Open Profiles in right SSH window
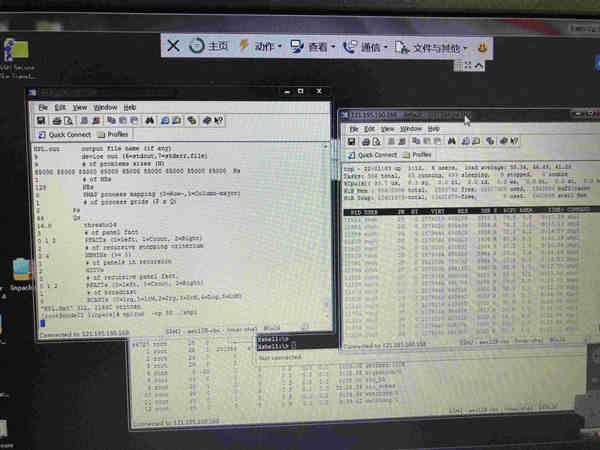Viewport: 600px width, 450px height. tap(417, 155)
